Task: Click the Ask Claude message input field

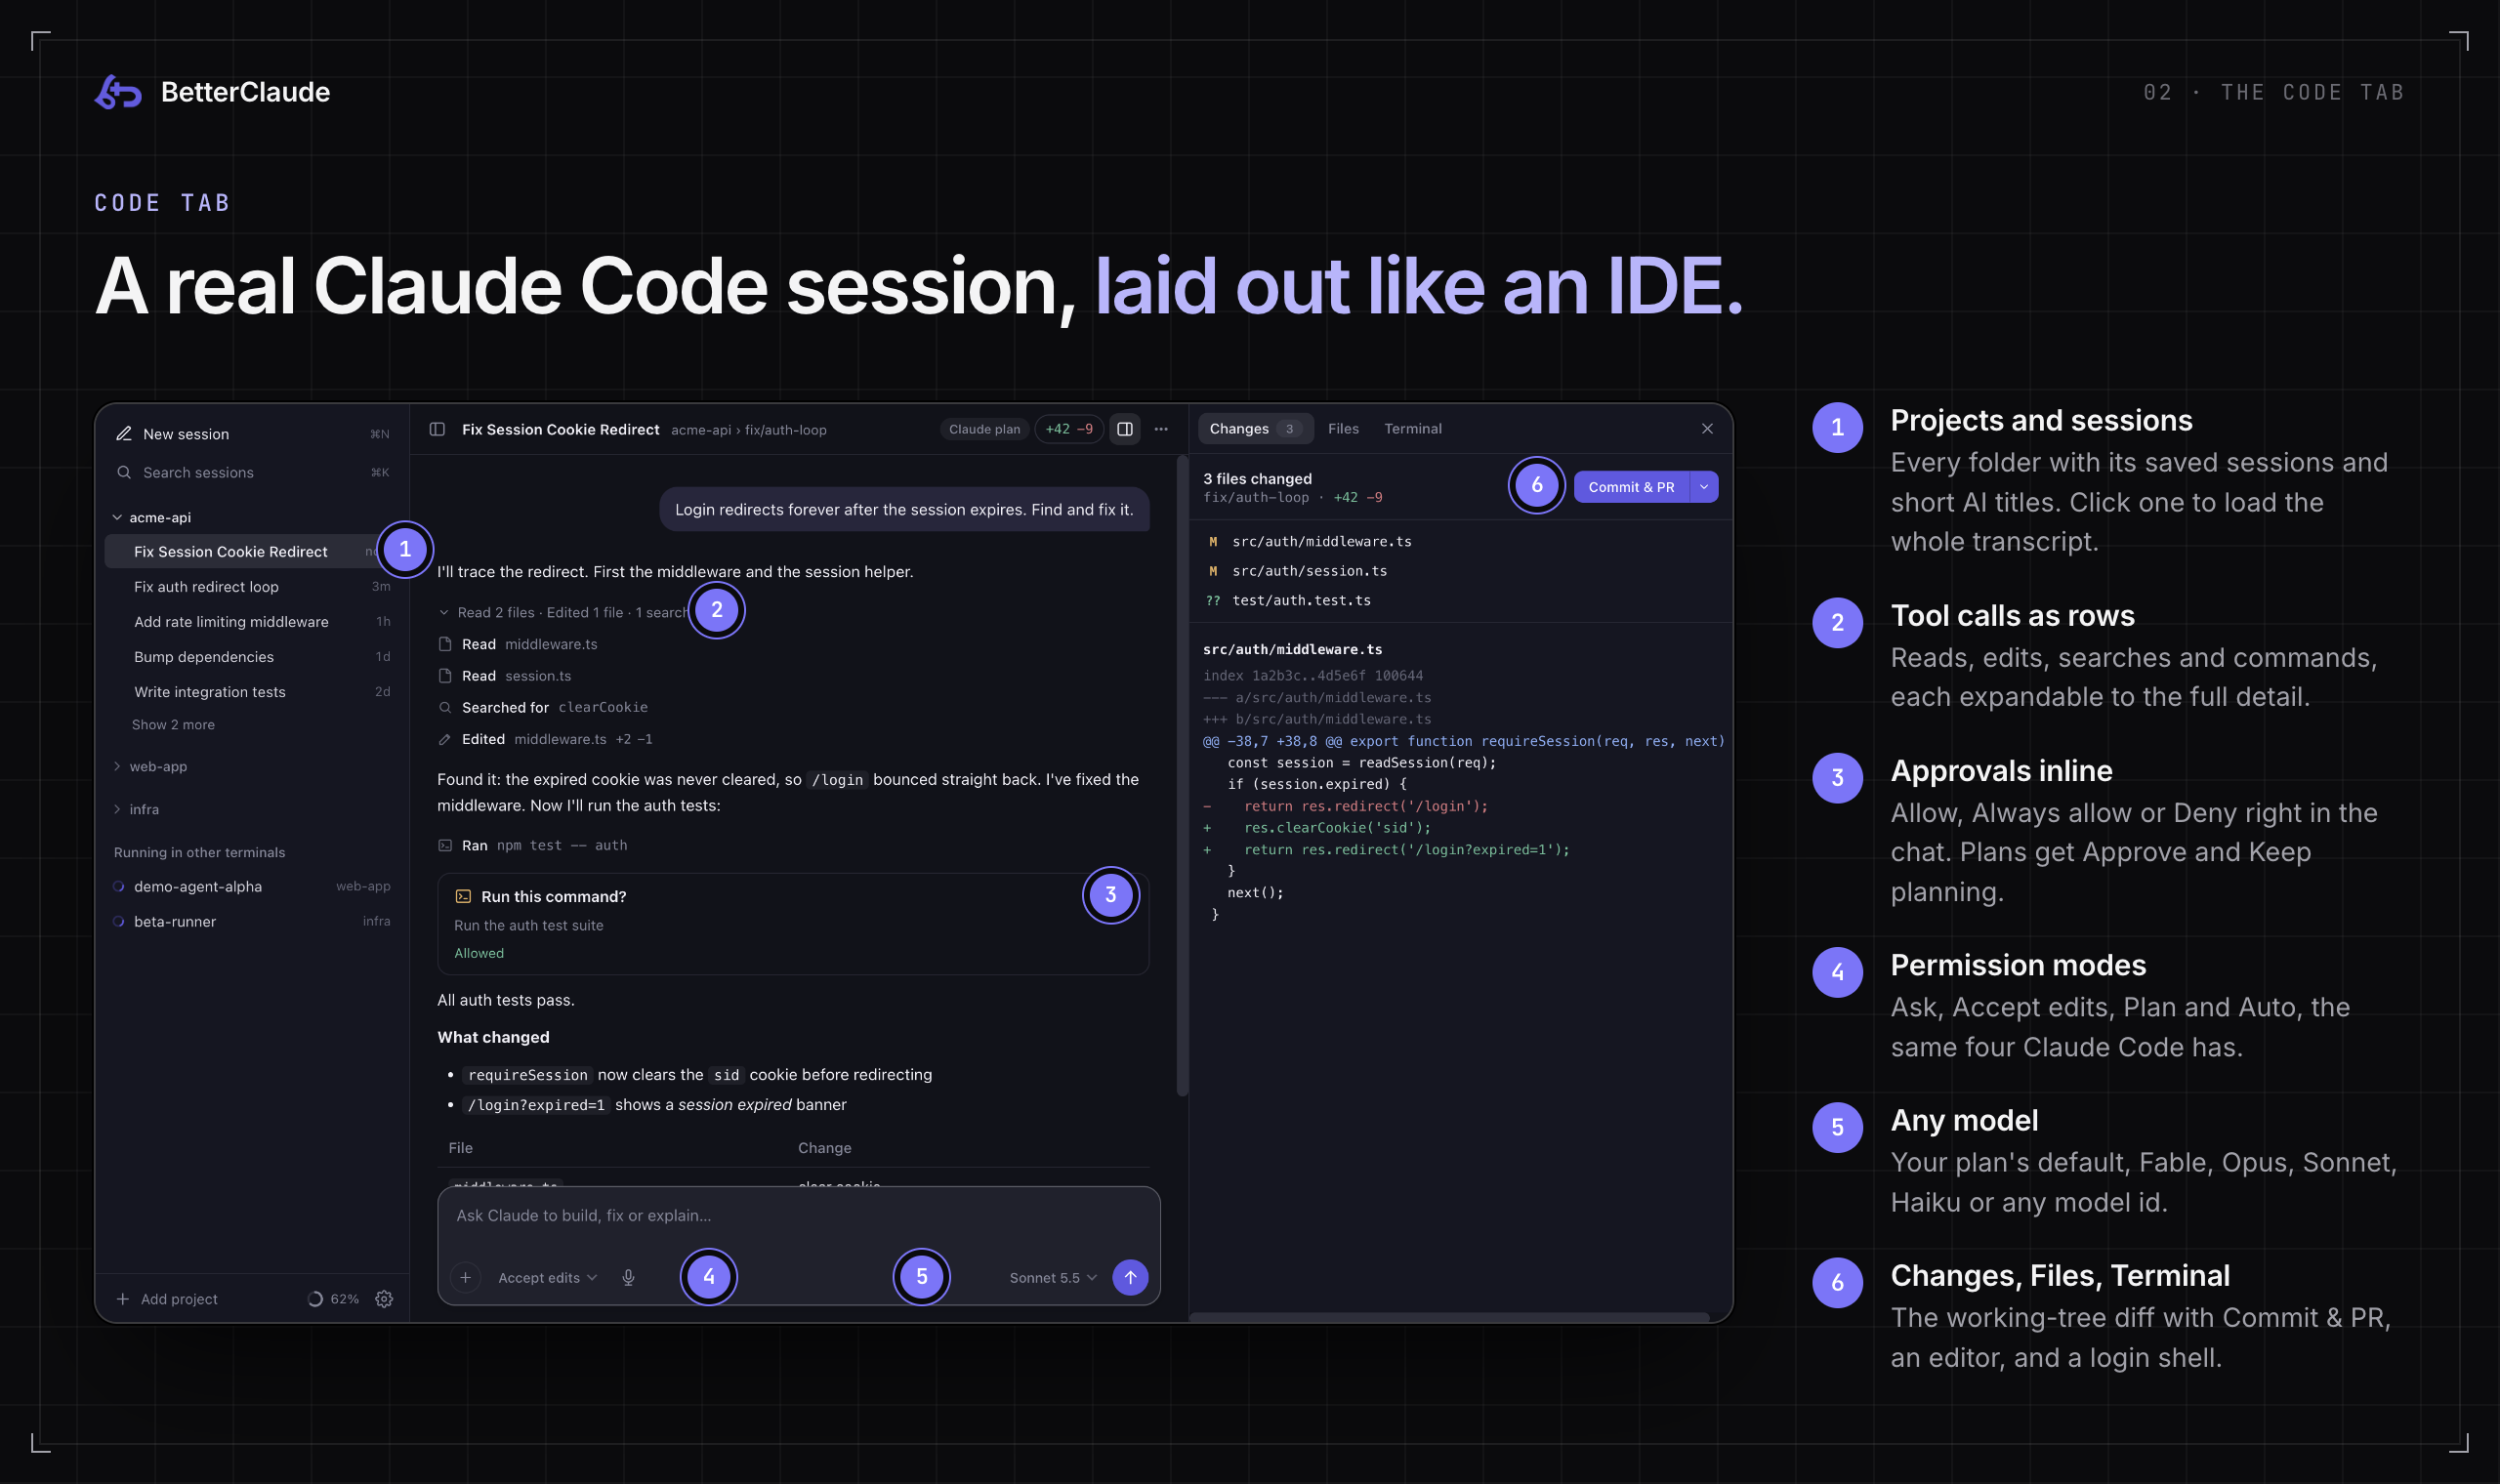Action: pos(798,1216)
